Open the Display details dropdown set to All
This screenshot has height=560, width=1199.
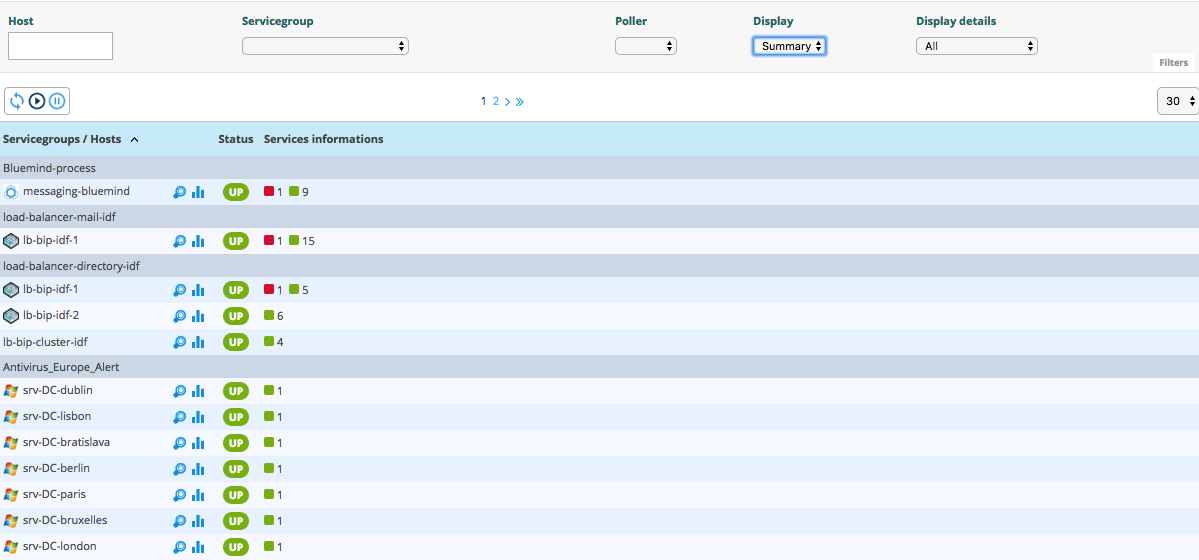[976, 46]
